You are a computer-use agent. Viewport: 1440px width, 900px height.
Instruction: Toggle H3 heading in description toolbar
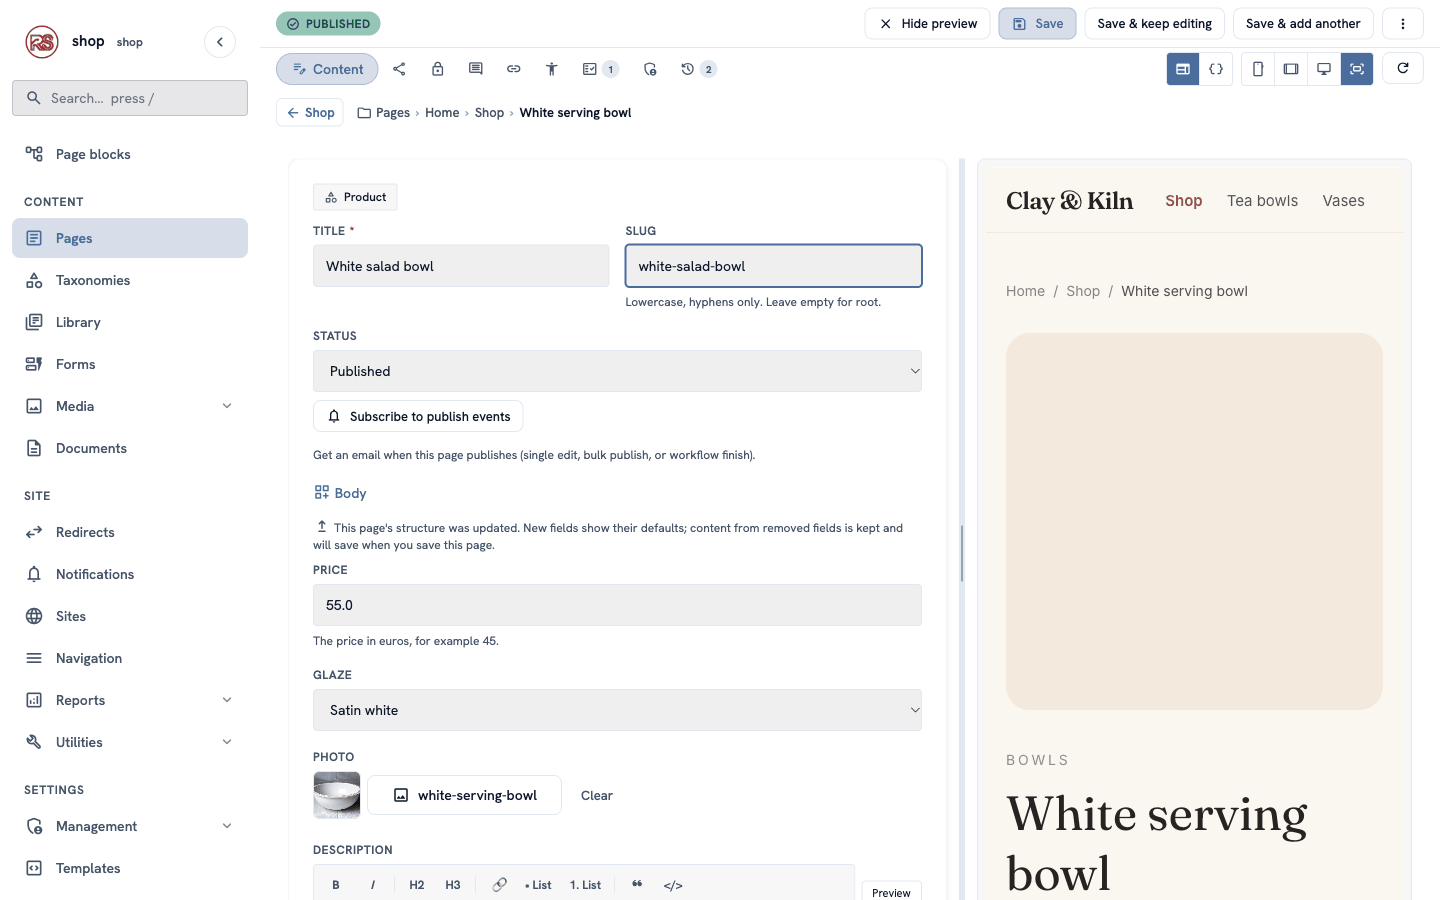coord(453,885)
